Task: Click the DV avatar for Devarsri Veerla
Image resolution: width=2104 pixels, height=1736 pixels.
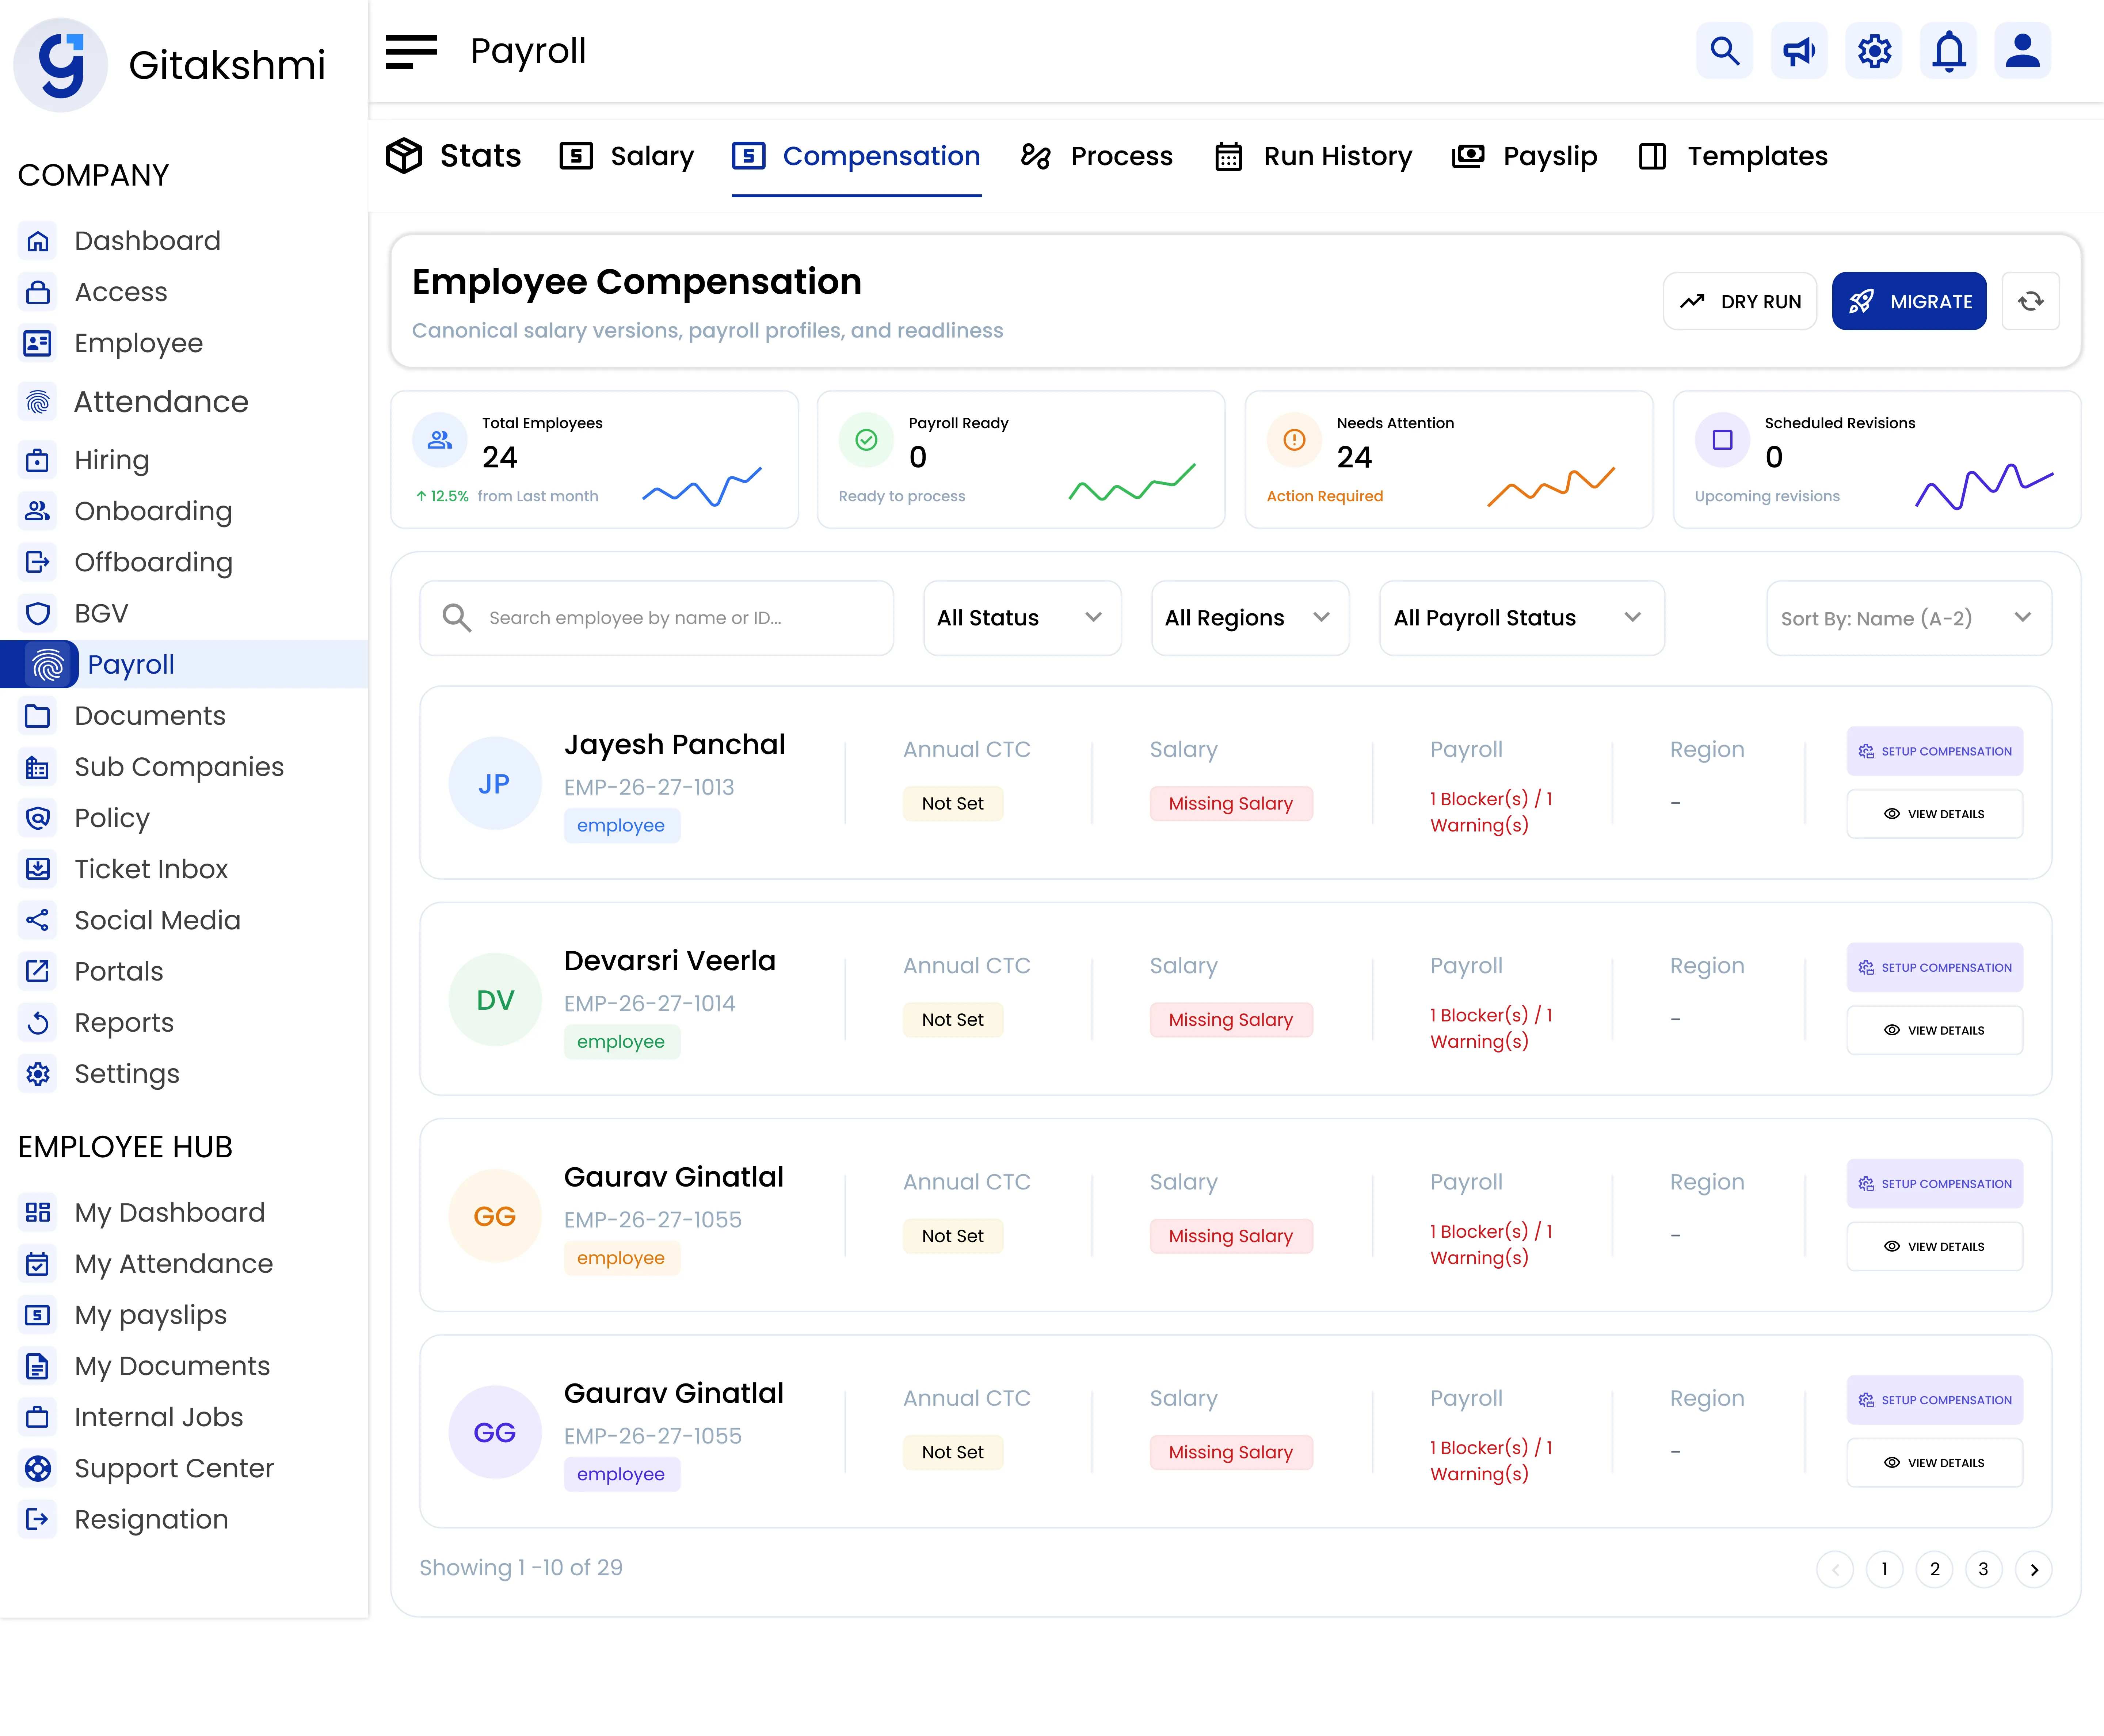Action: (x=495, y=1000)
